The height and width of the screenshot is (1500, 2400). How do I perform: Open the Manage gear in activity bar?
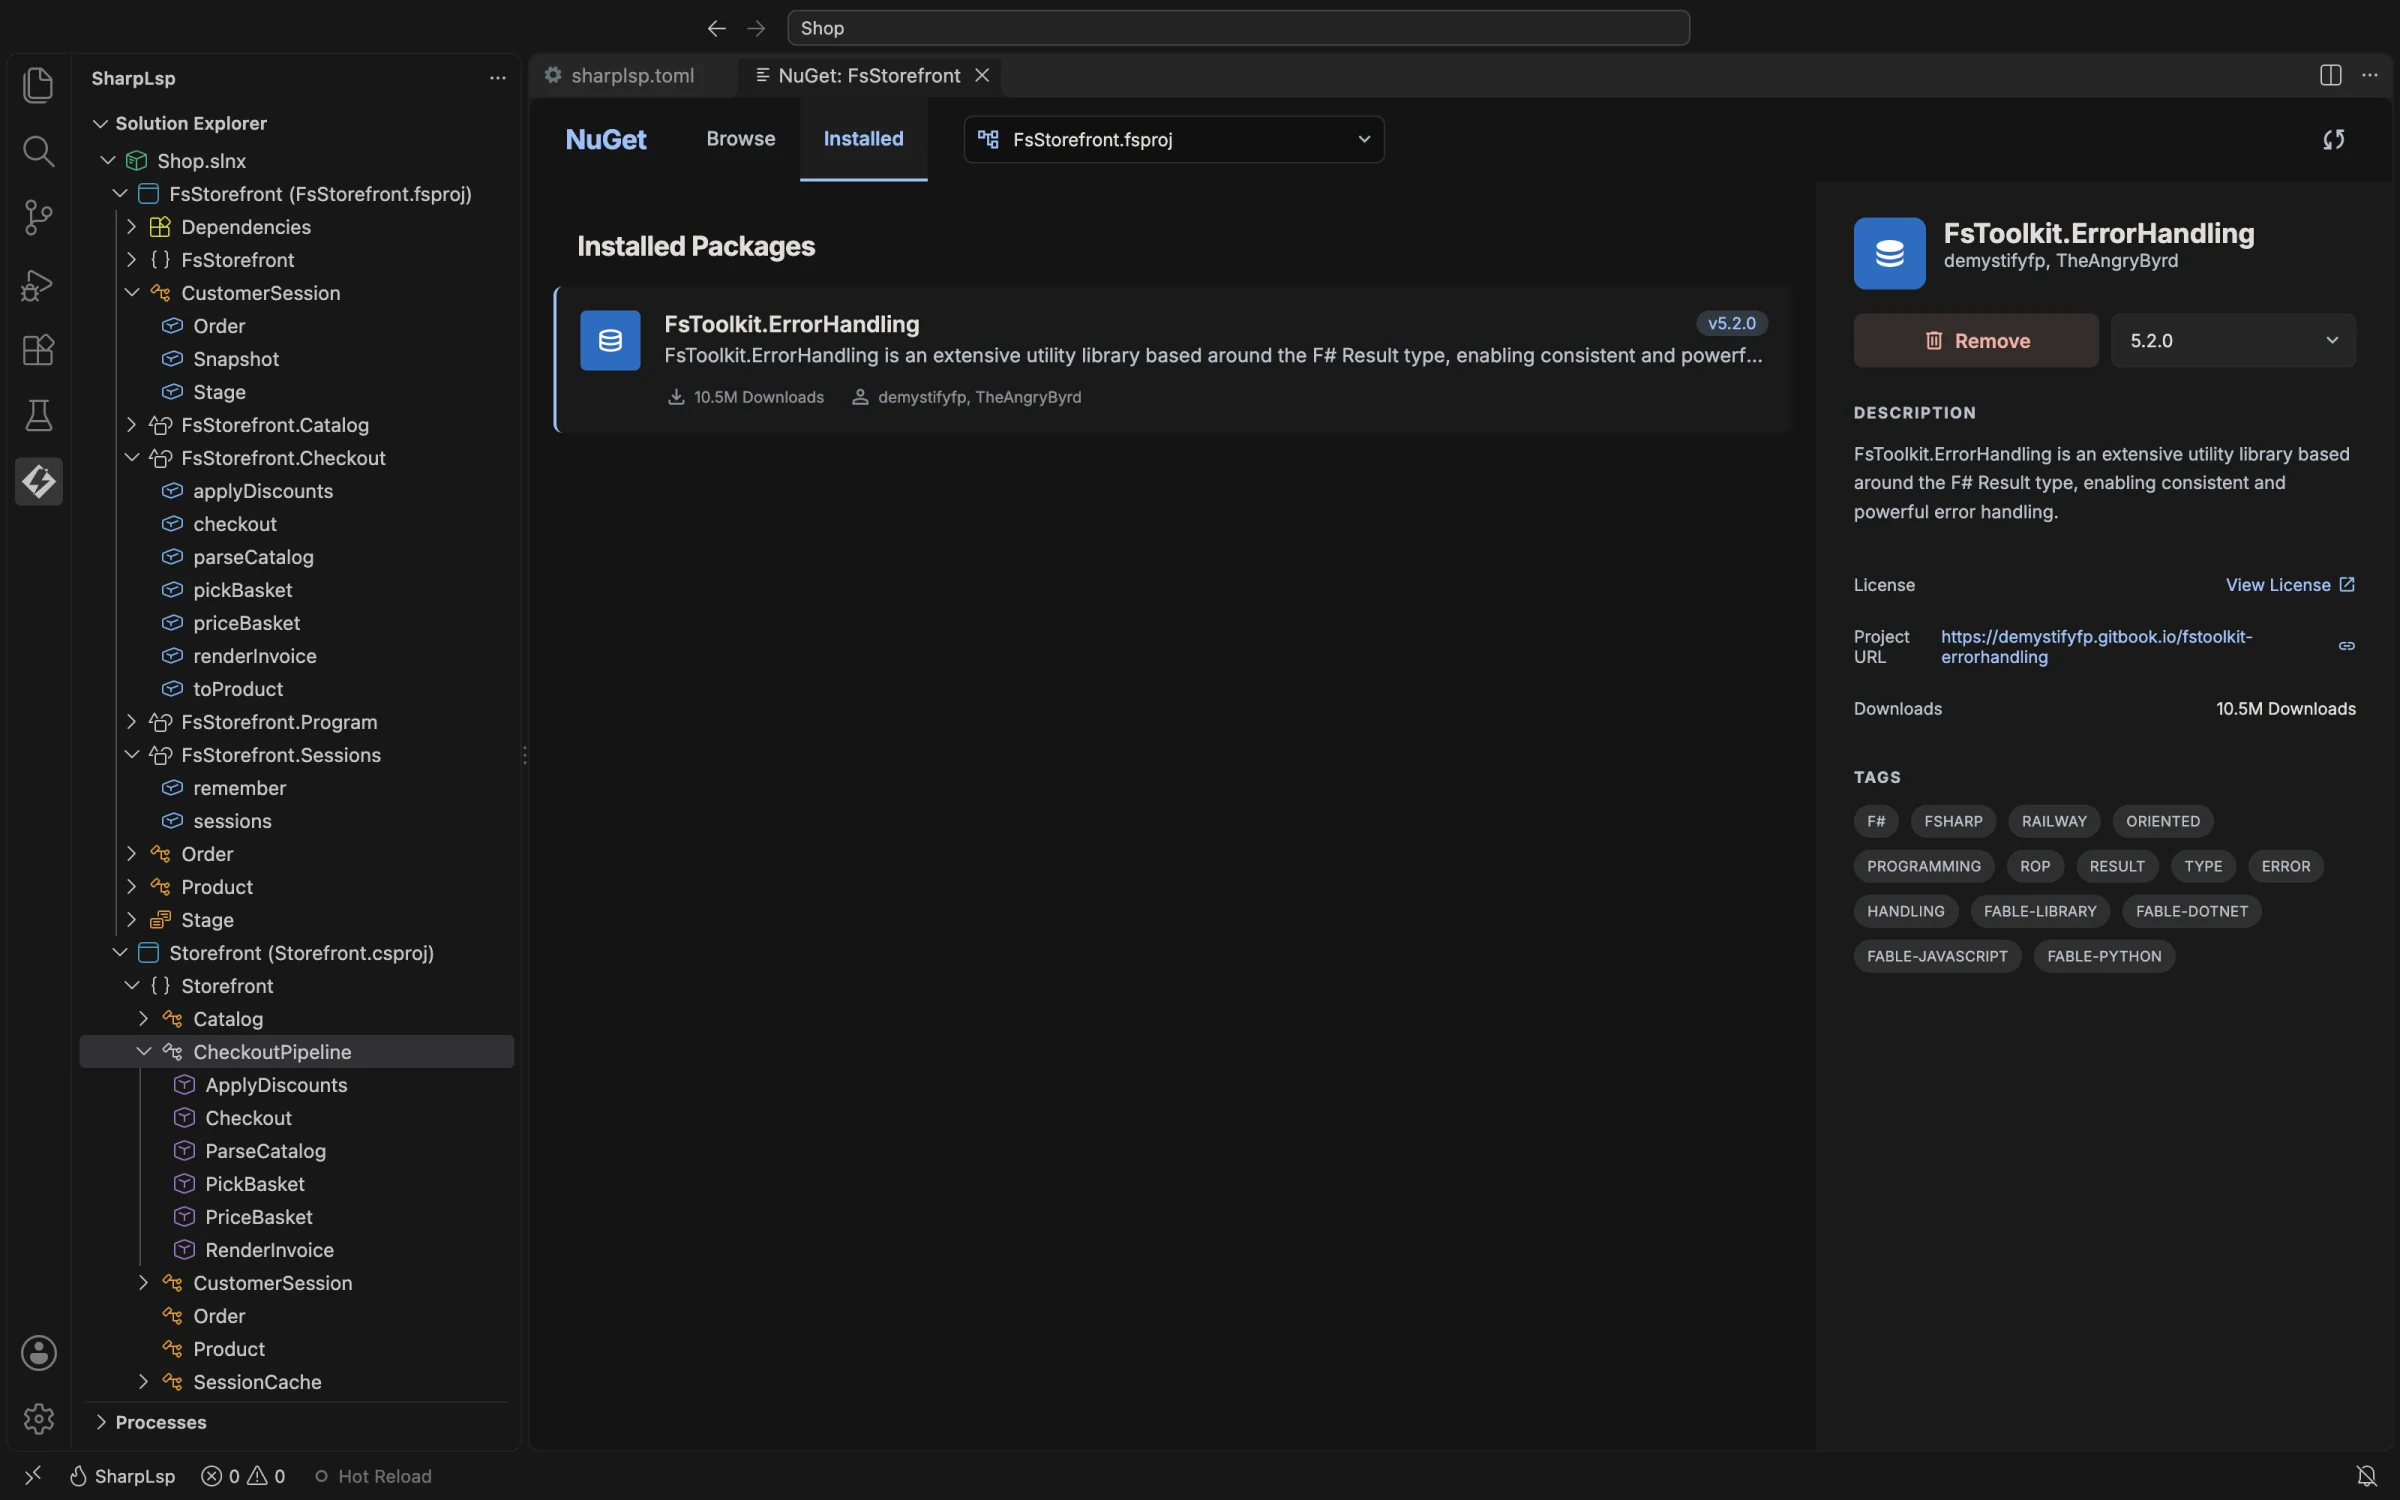(38, 1419)
